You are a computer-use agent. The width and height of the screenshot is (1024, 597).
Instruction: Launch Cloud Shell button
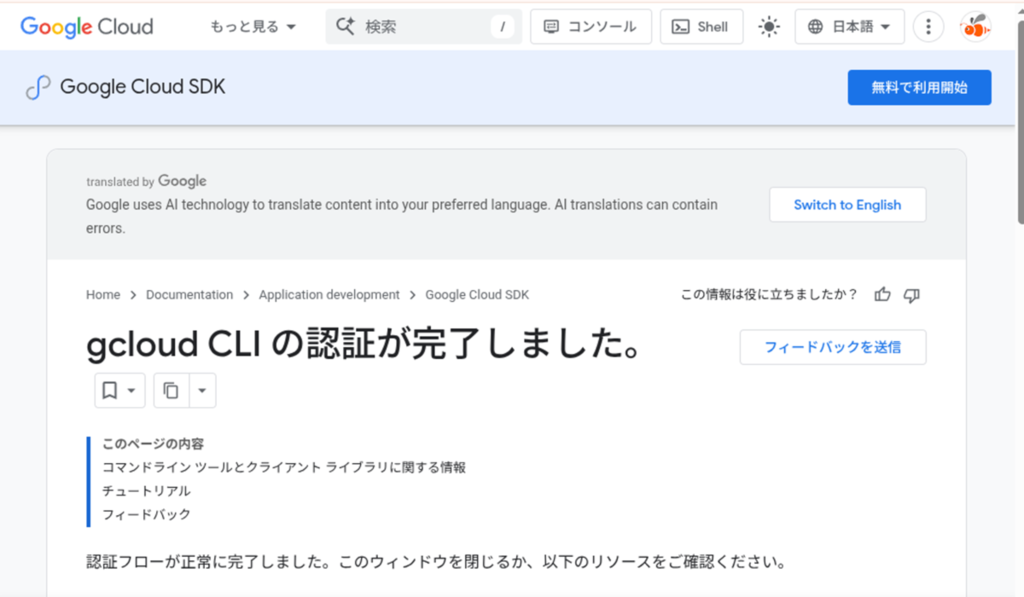701,27
